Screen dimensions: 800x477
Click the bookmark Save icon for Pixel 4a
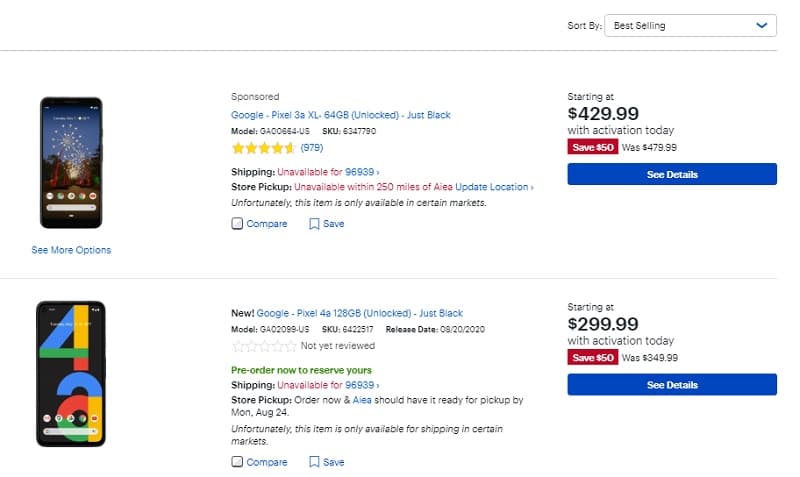pos(314,462)
